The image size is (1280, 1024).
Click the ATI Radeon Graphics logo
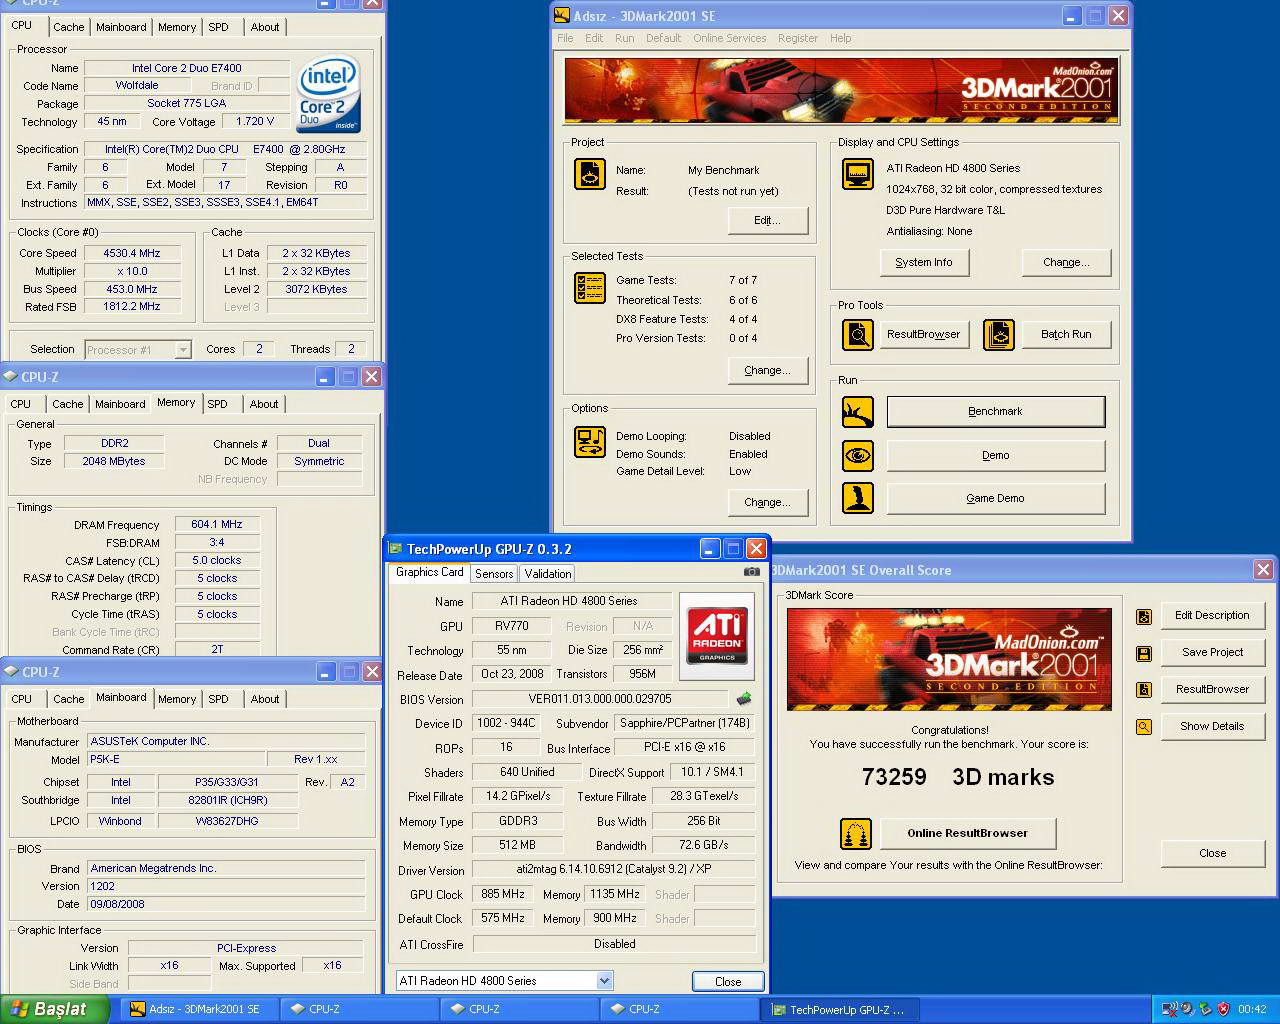click(x=717, y=636)
